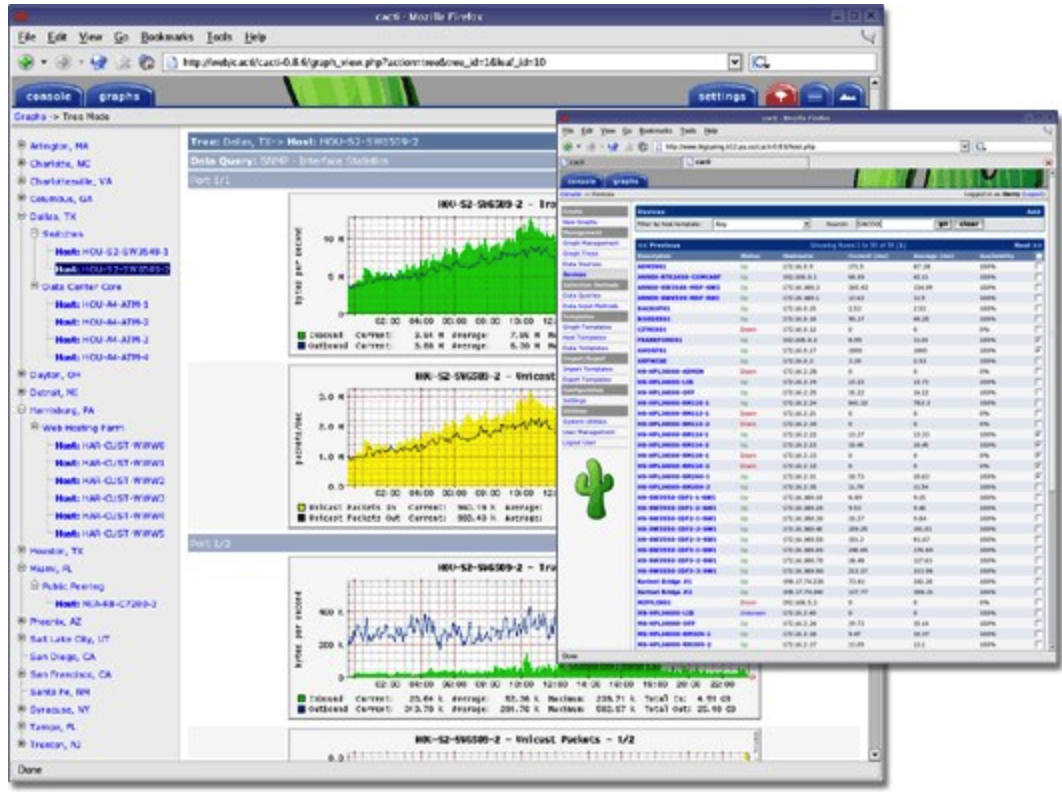This screenshot has height=800, width=1062.
Task: Click the Stop icon in front Firefox window
Action: pos(629,146)
